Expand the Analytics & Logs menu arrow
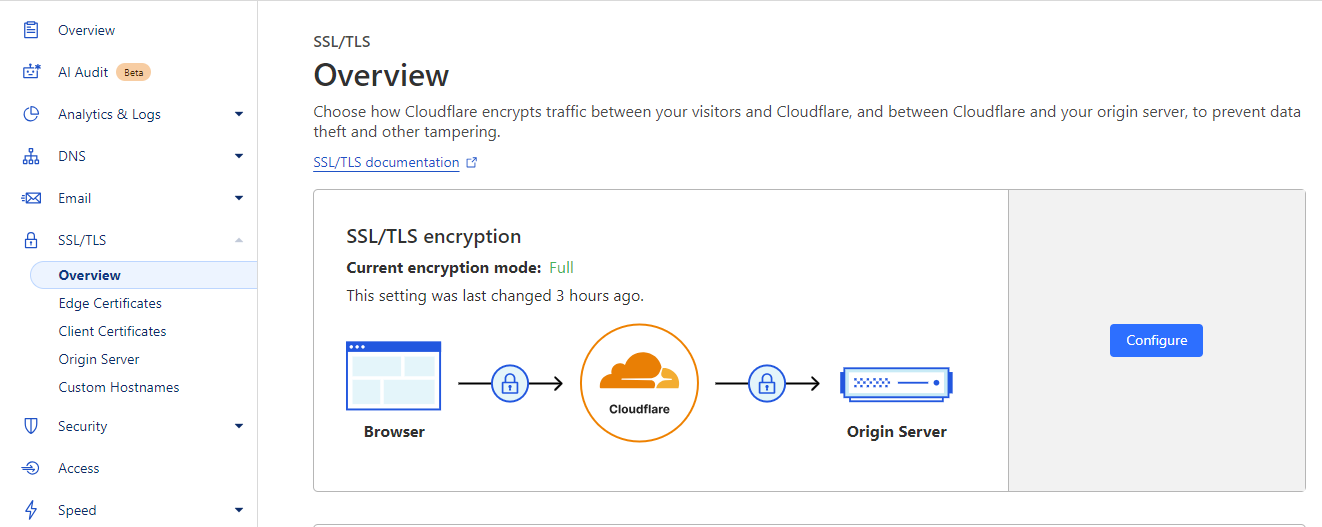 pos(239,114)
